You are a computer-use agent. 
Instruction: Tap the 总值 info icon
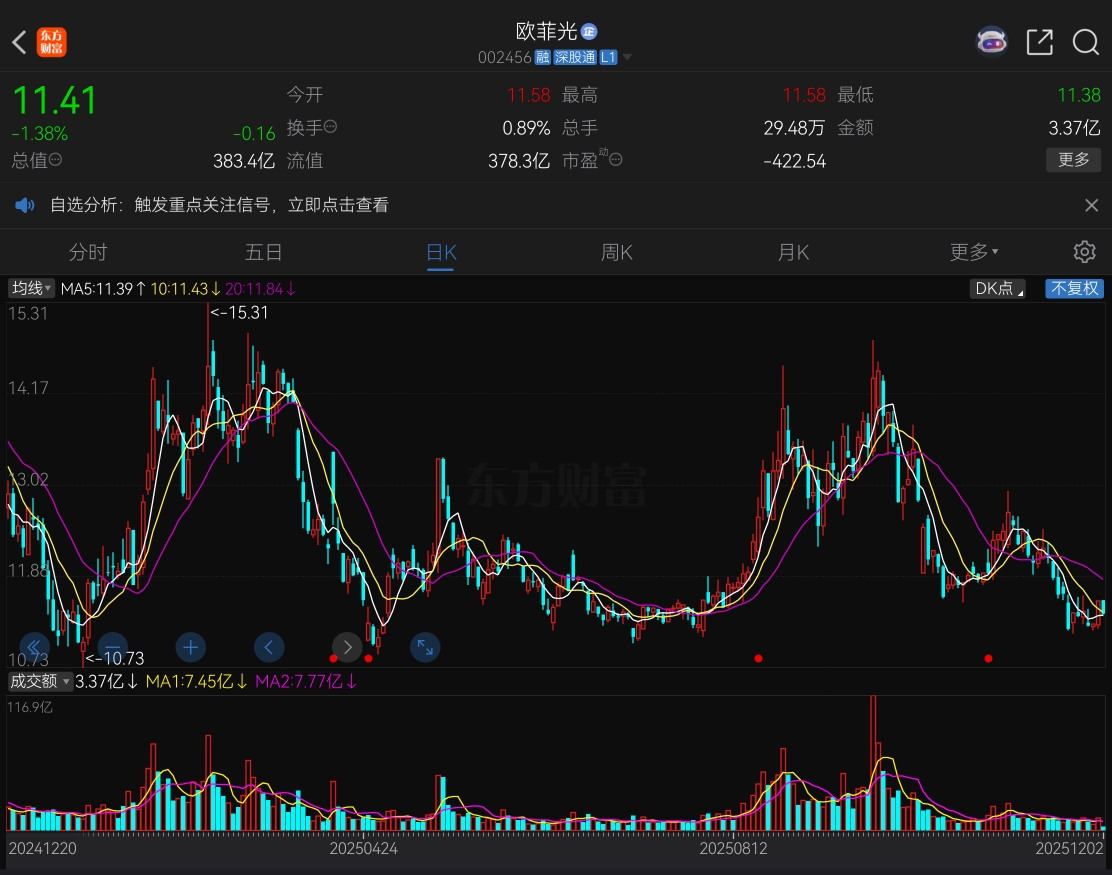pyautogui.click(x=55, y=160)
